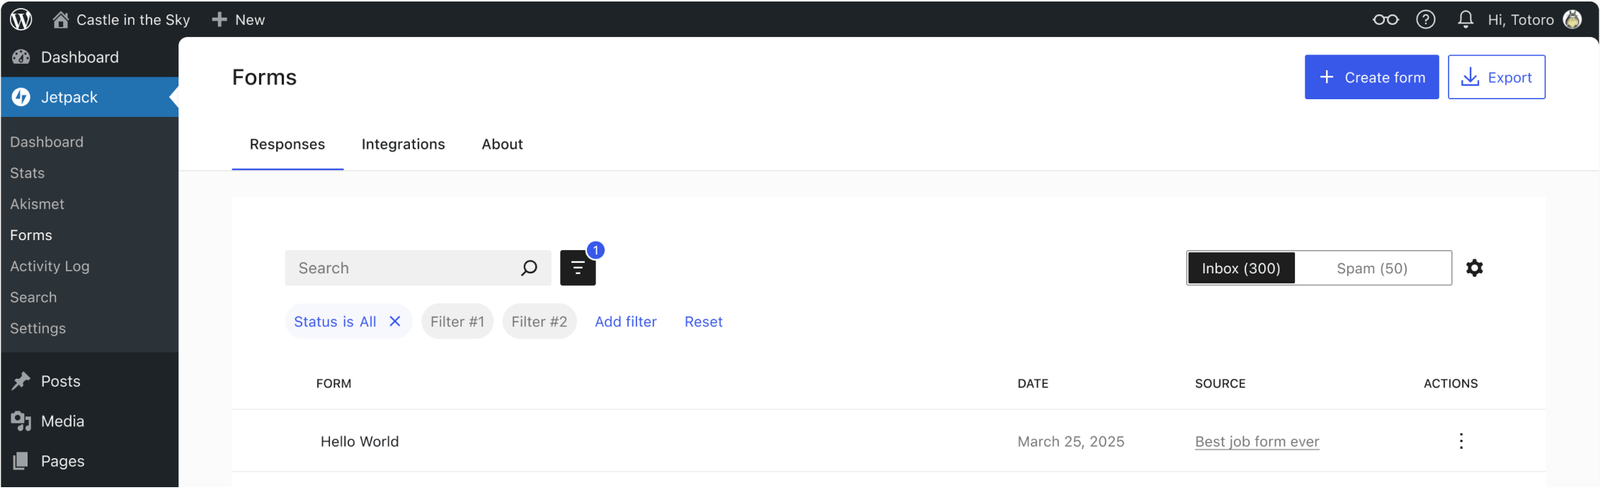Open the Hello World row actions menu
The height and width of the screenshot is (488, 1600).
(1461, 441)
